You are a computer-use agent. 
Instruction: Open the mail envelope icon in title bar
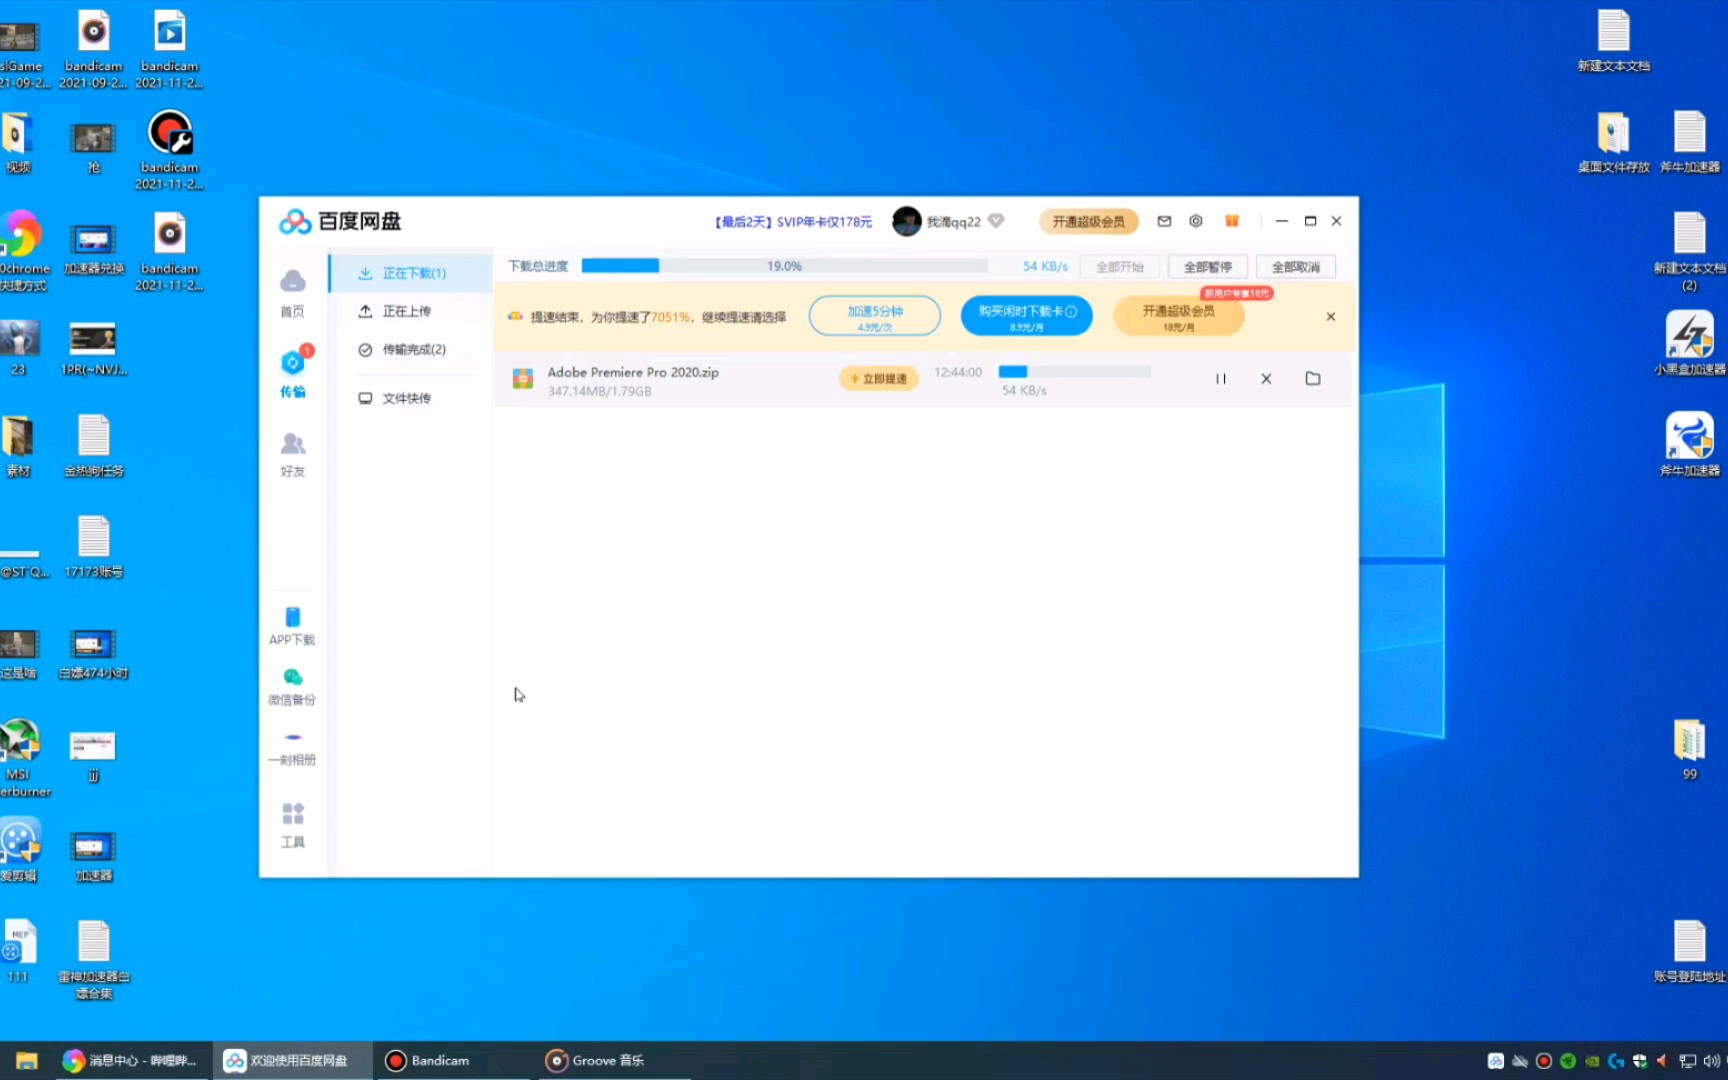1164,221
